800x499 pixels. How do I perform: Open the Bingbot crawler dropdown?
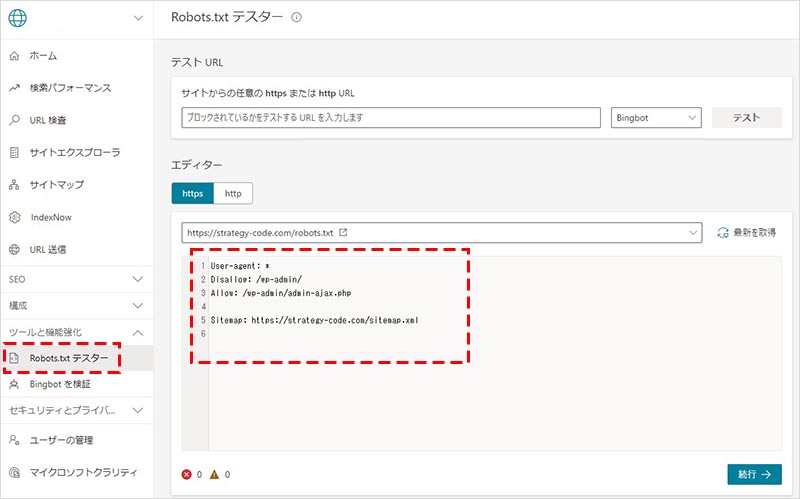655,118
